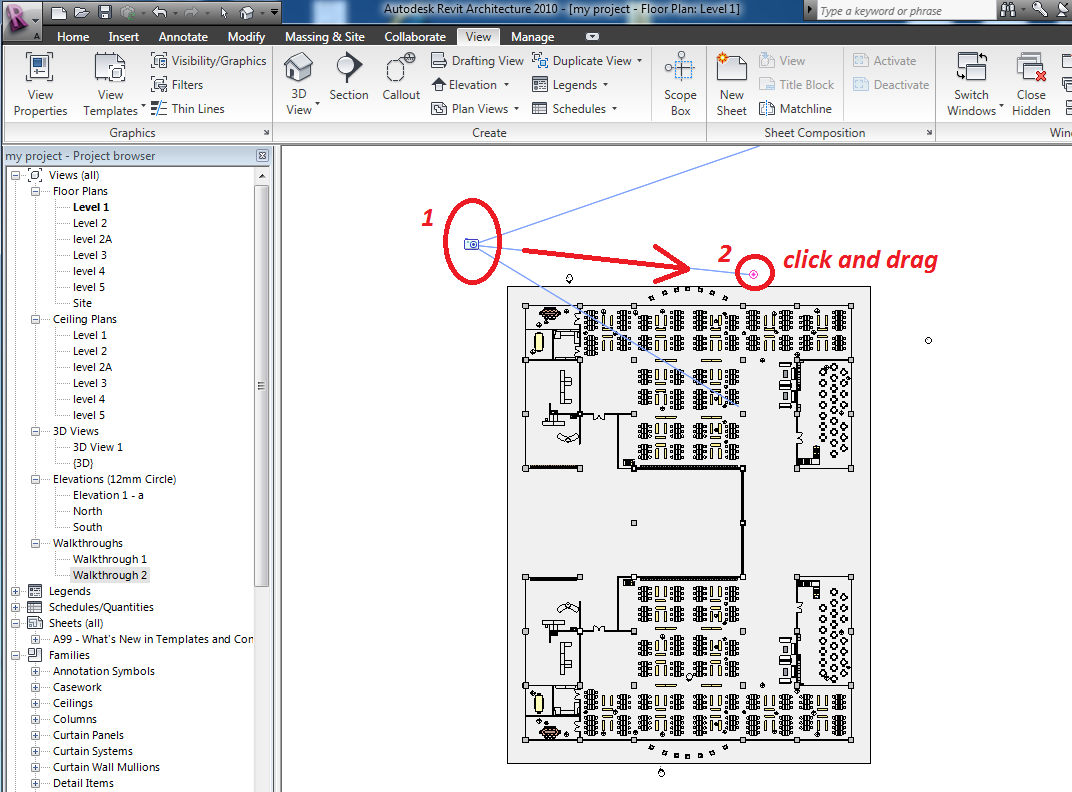The image size is (1072, 792).
Task: Open Sheet Composition panel launcher arrow
Action: point(929,133)
